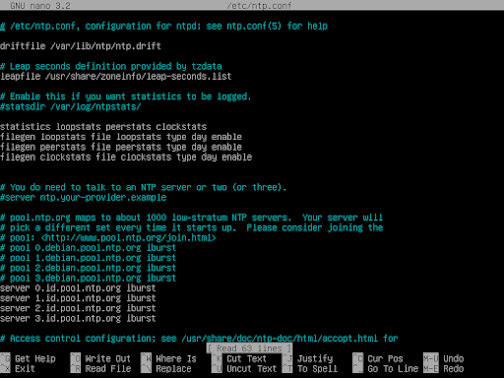
Task: Click the '# Leap seconds definition' comment line
Action: (111, 66)
